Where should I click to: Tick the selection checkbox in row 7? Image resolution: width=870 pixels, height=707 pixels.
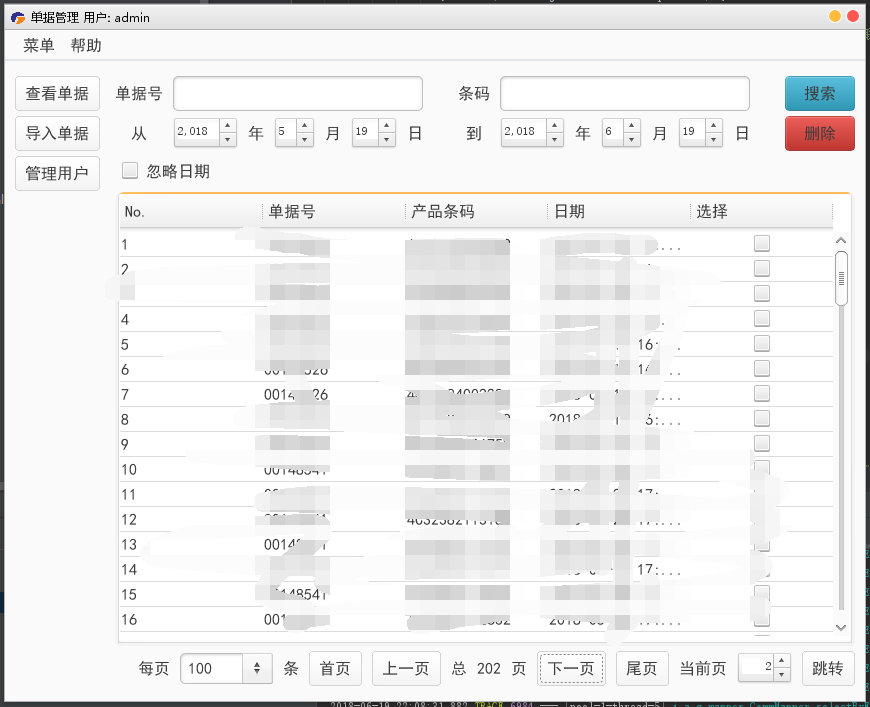[762, 393]
